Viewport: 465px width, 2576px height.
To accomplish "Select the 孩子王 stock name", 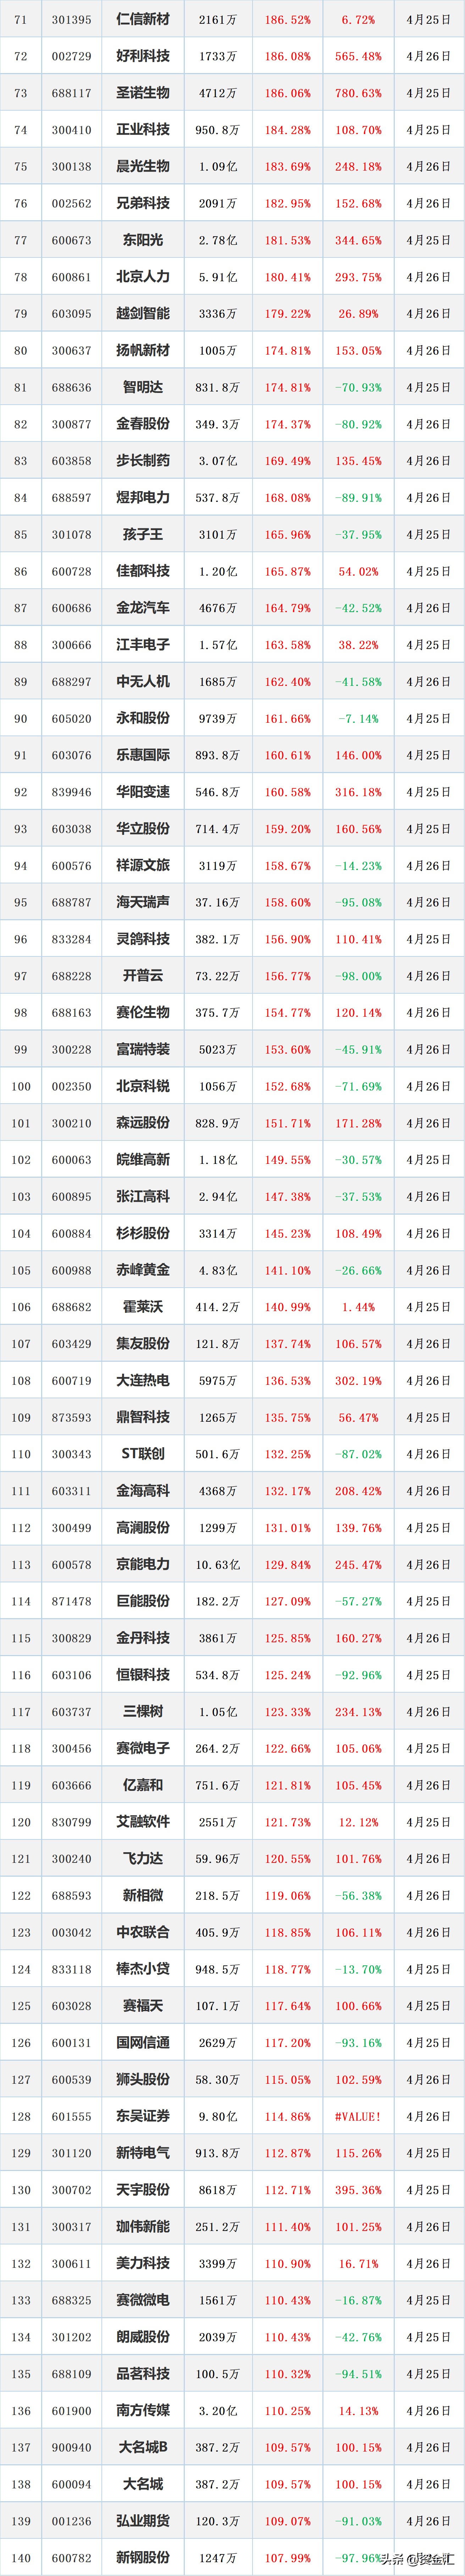I will 143,534.
